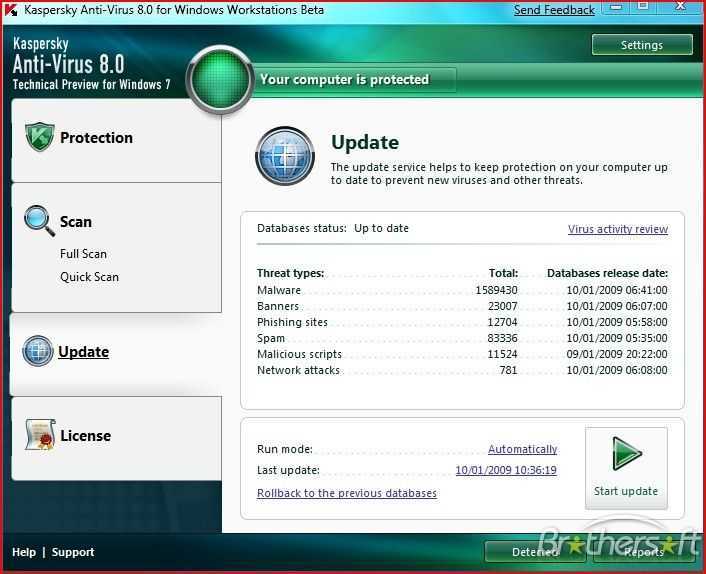Open Virus activity review link
The image size is (706, 574).
click(618, 229)
